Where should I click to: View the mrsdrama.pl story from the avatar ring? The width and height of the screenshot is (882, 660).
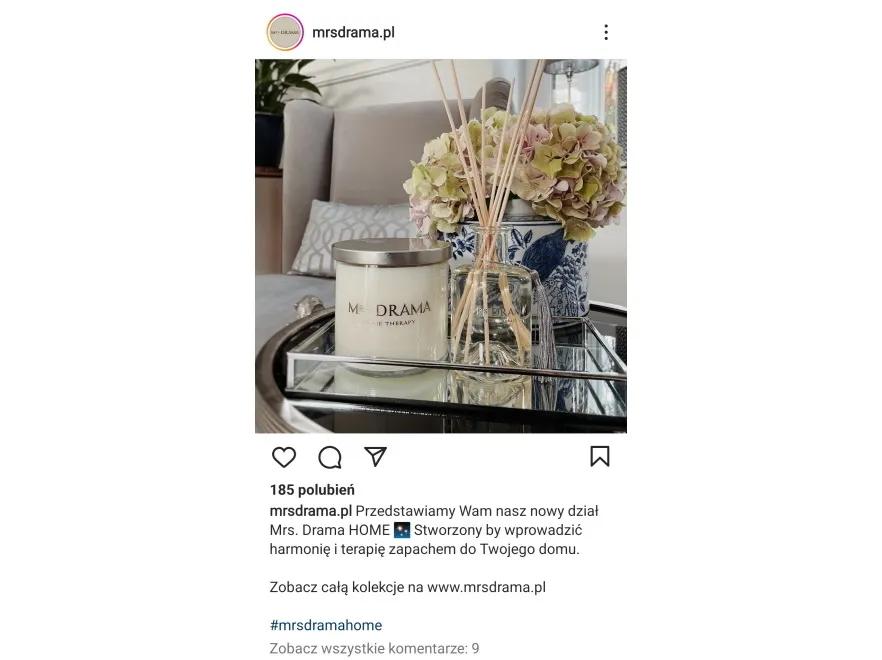click(285, 33)
